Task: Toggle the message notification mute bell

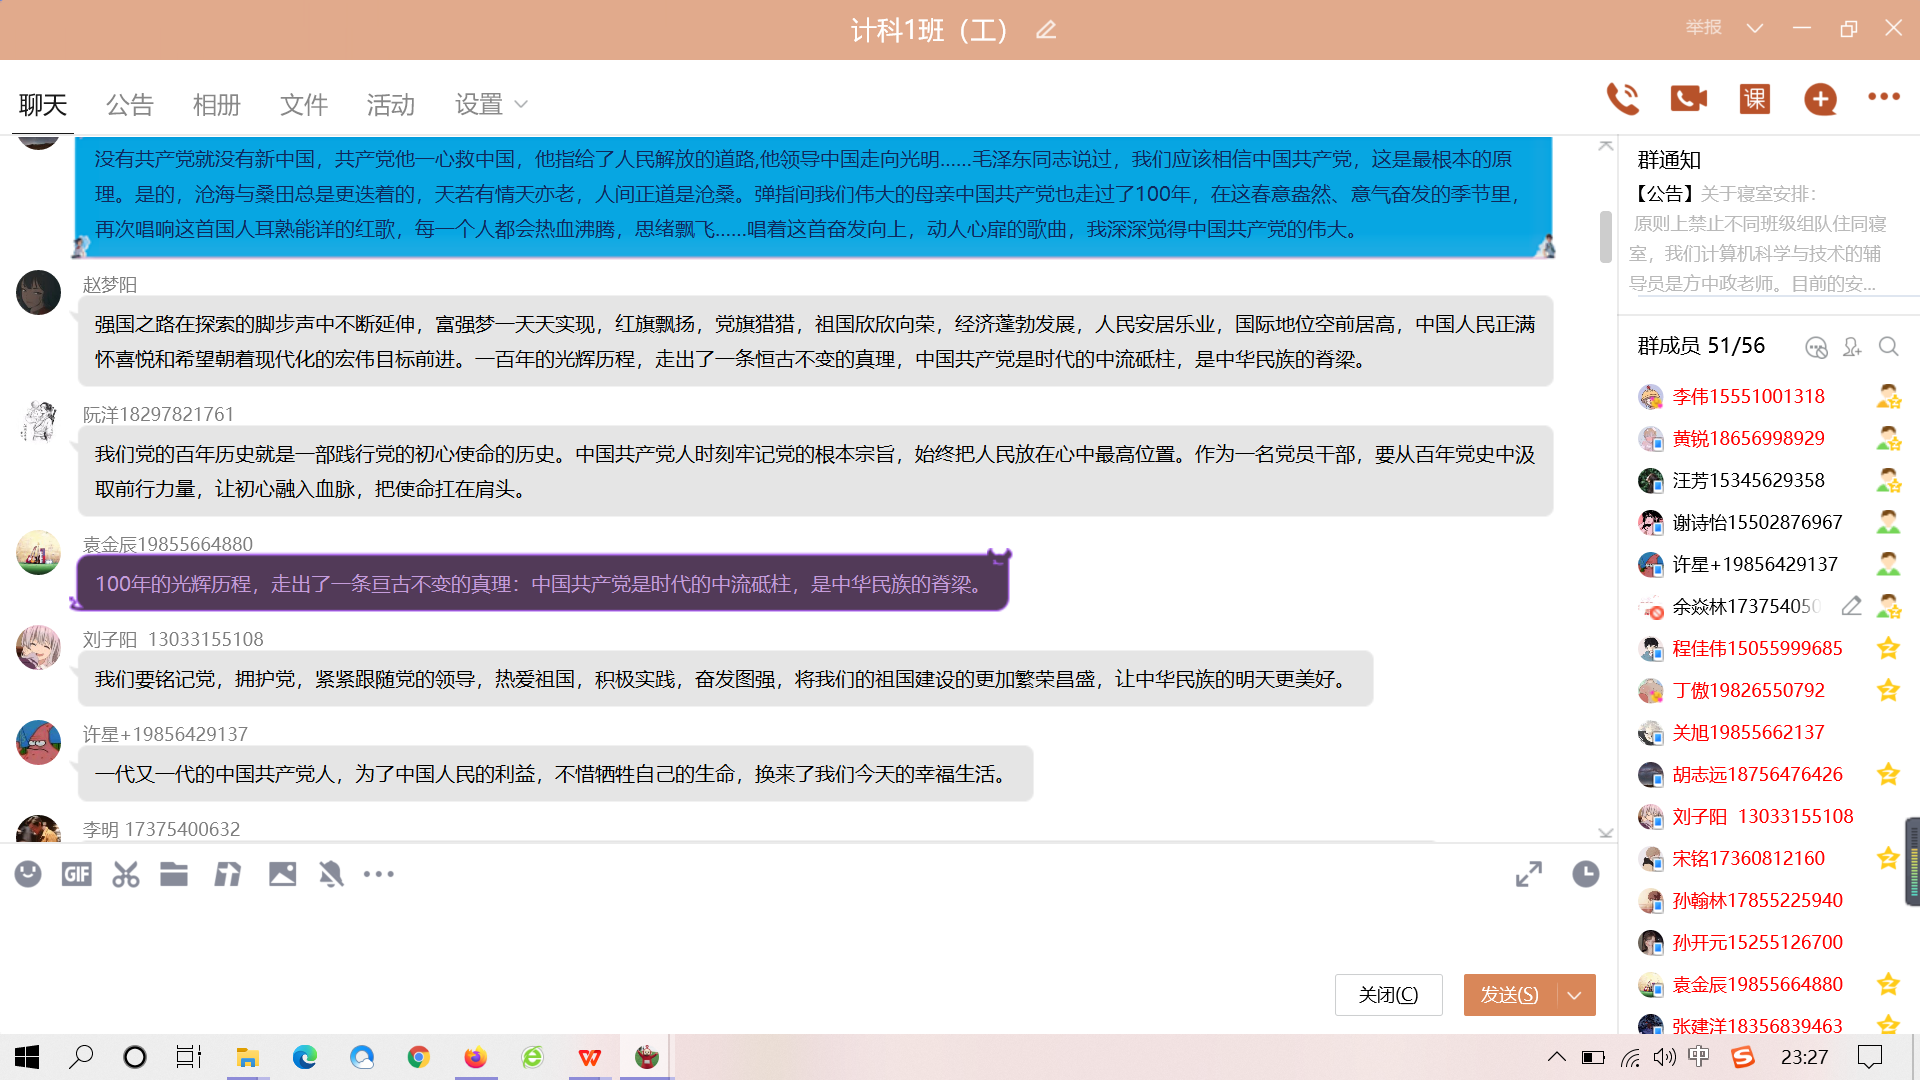Action: coord(331,874)
